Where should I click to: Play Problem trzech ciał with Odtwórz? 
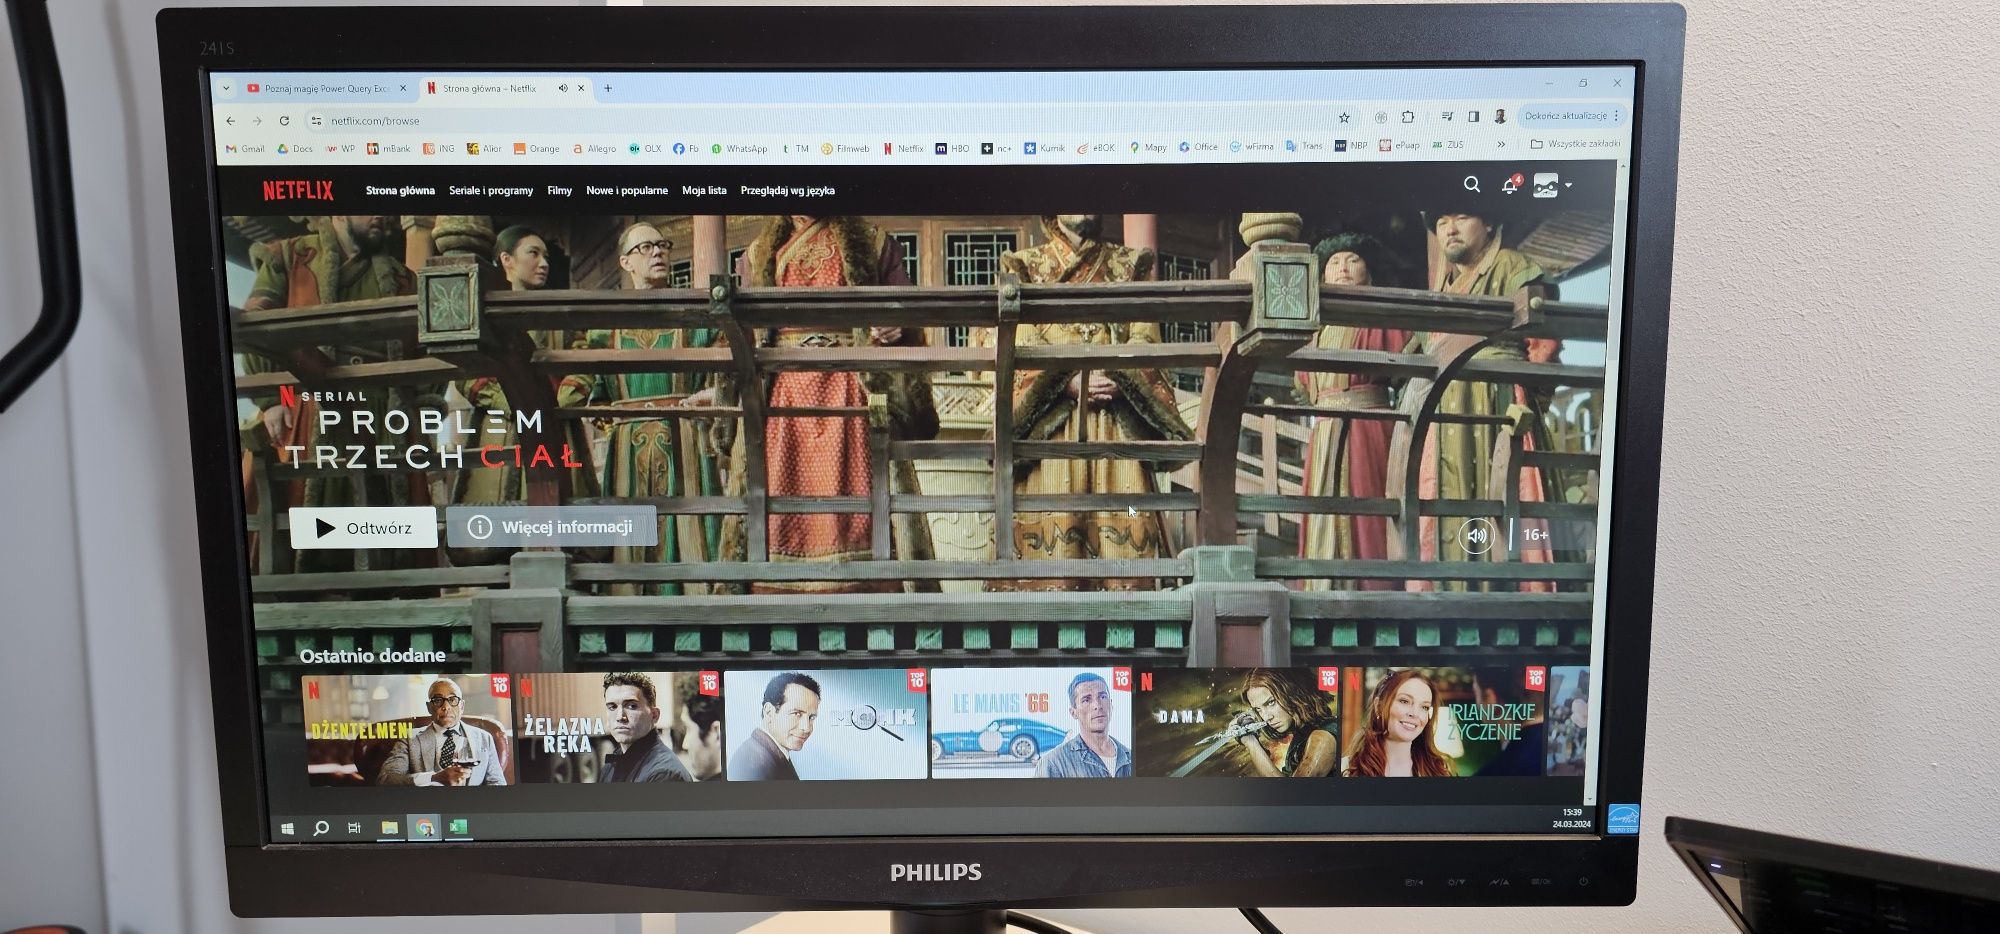pyautogui.click(x=363, y=527)
